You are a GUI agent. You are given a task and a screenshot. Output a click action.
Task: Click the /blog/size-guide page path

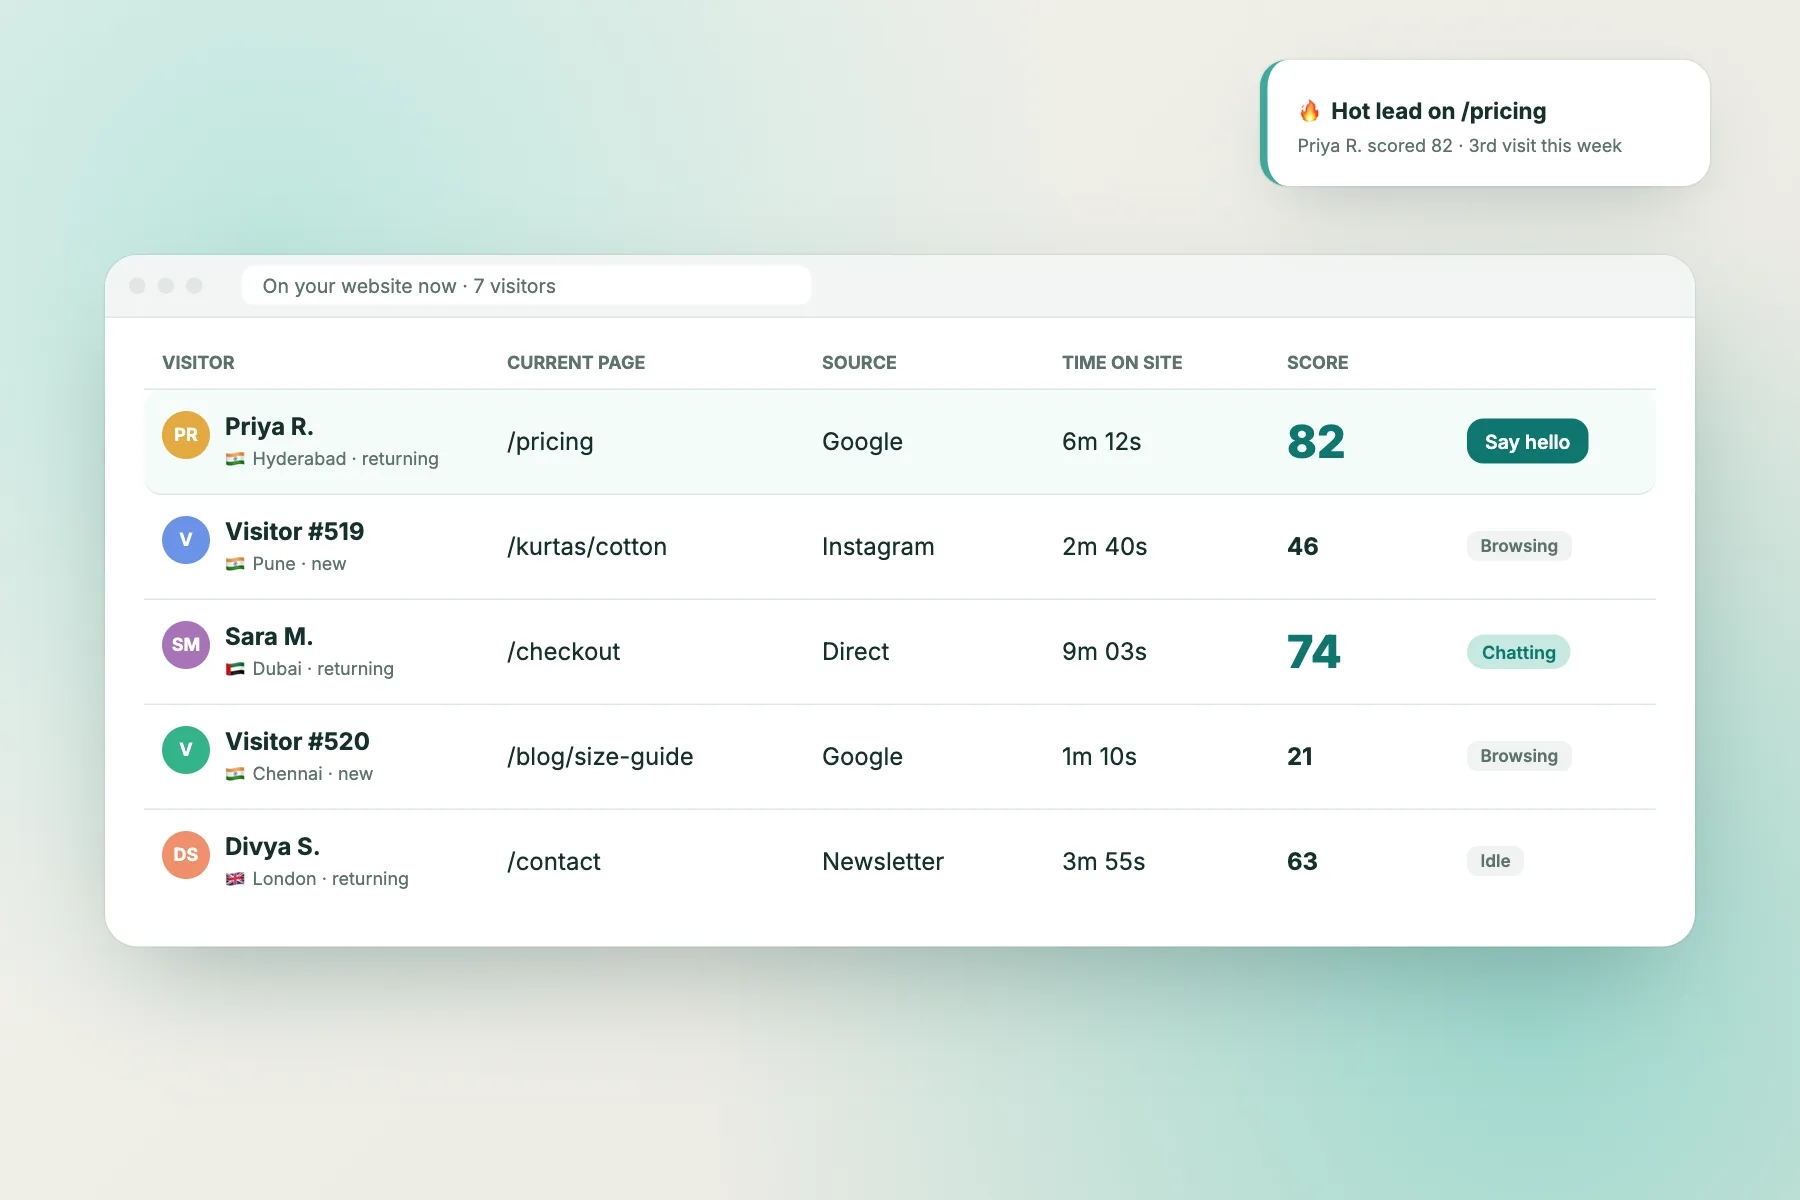coord(600,757)
